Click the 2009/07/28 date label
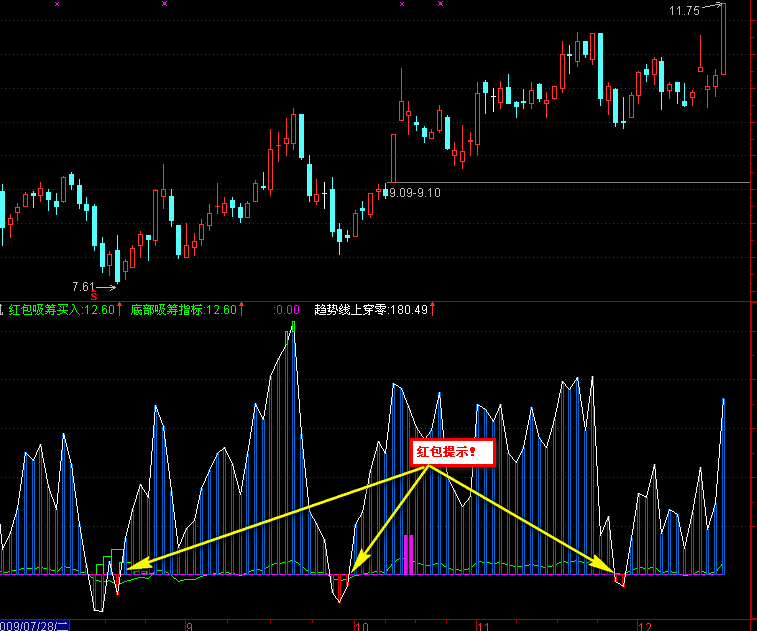 coord(34,626)
